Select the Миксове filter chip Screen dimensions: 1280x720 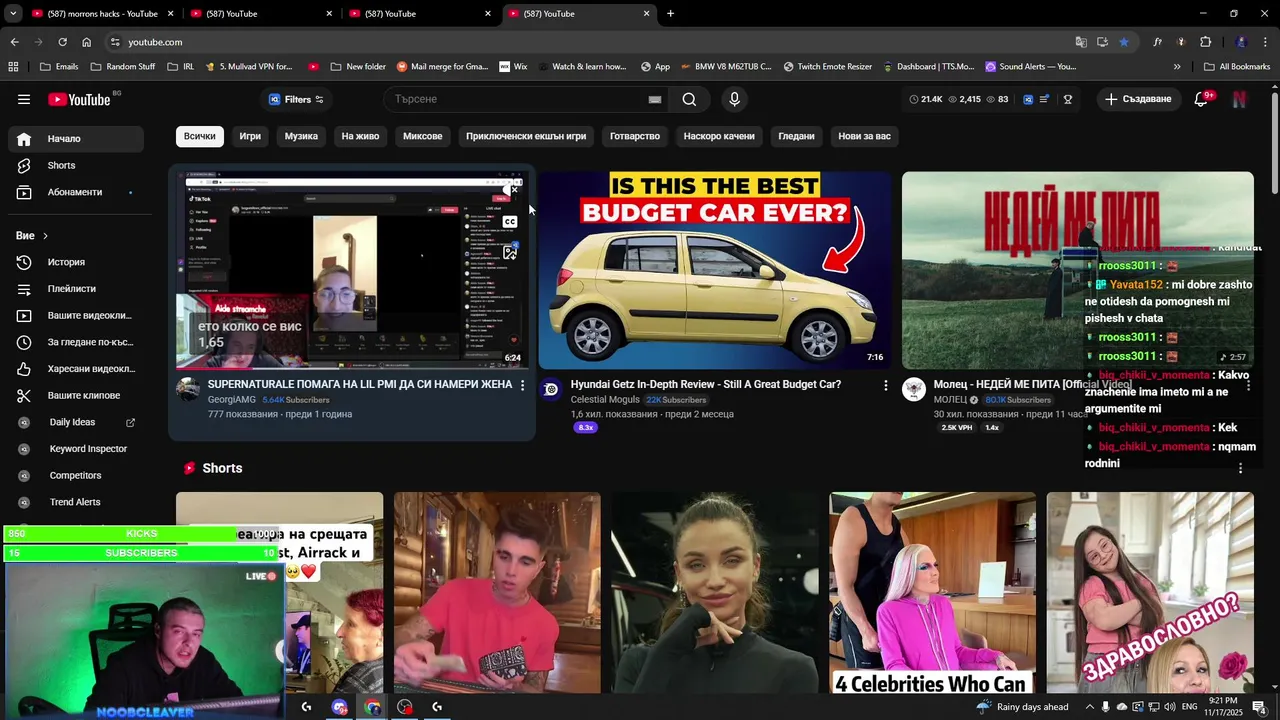pos(422,136)
